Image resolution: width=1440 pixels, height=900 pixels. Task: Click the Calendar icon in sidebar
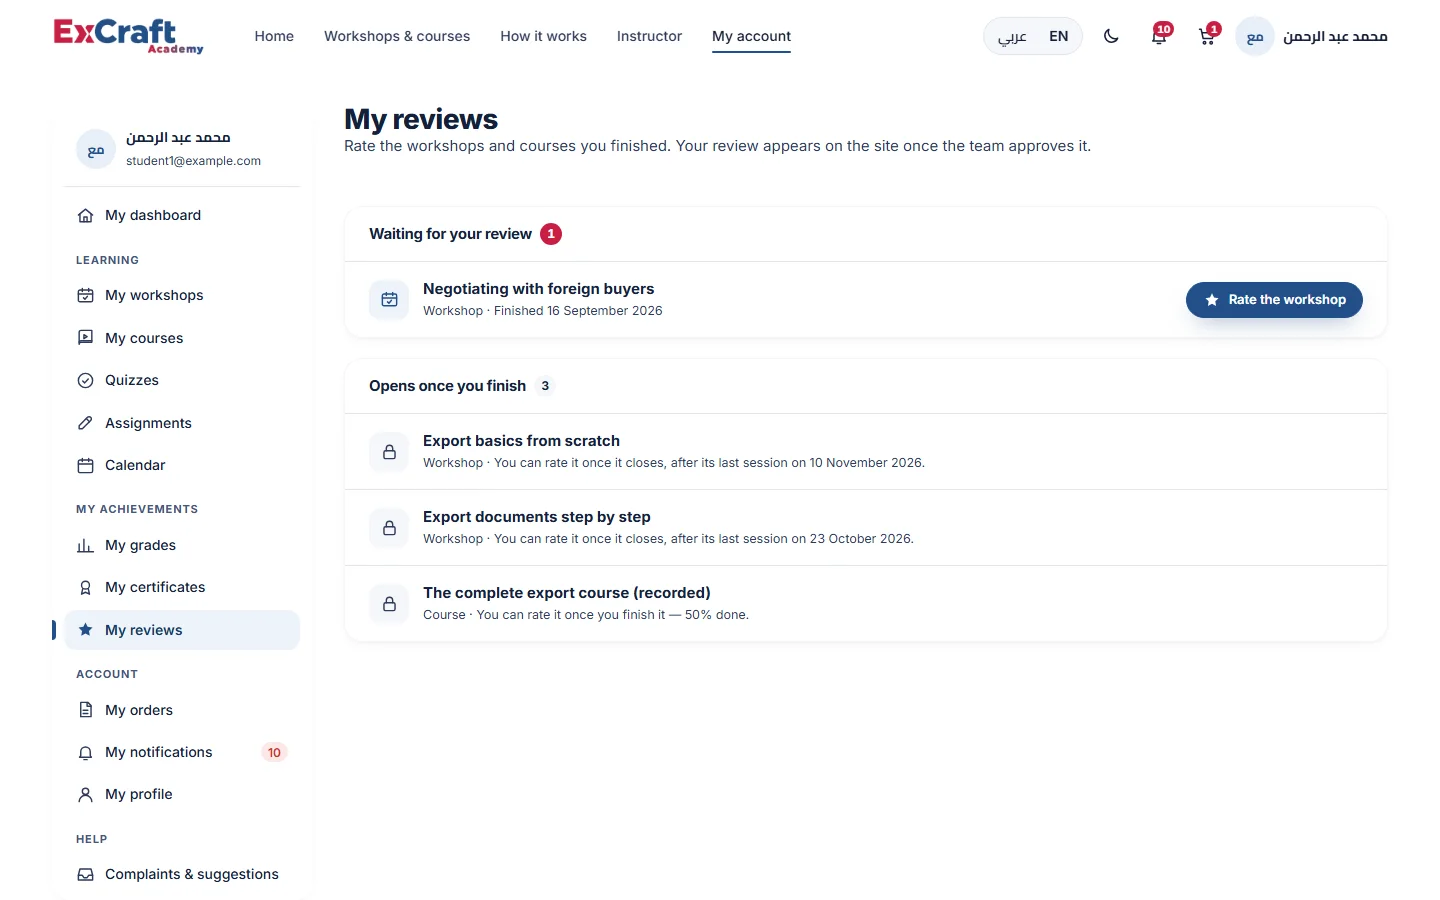coord(86,465)
